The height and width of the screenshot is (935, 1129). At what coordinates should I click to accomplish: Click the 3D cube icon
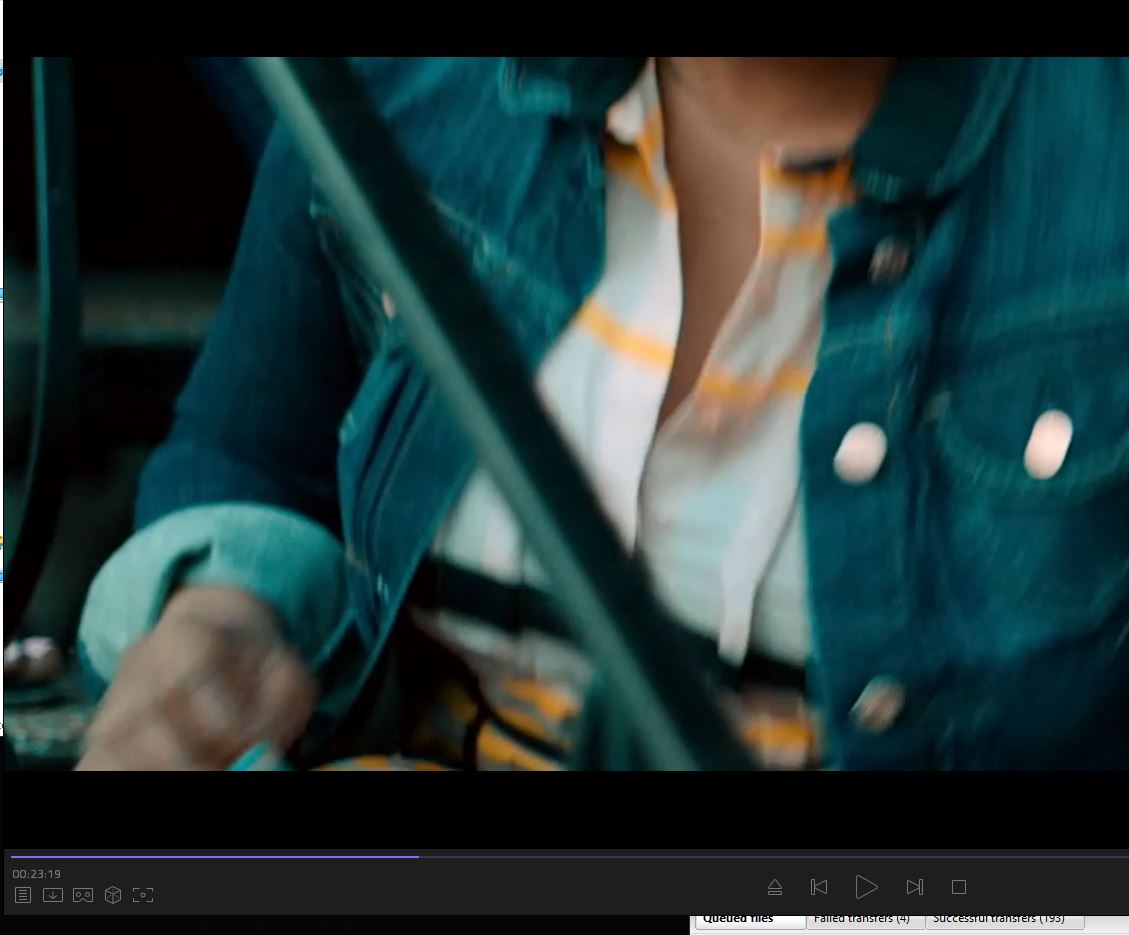point(113,895)
